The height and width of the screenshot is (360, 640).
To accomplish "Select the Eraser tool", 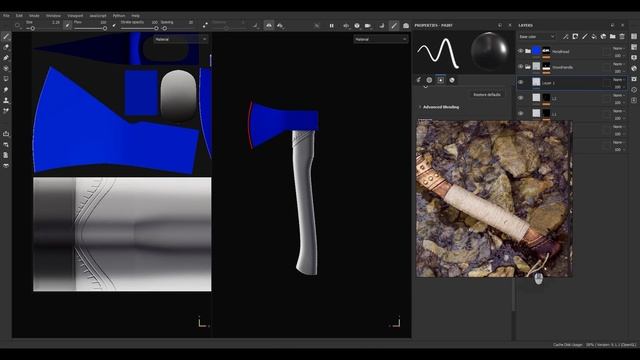I will pyautogui.click(x=6, y=47).
